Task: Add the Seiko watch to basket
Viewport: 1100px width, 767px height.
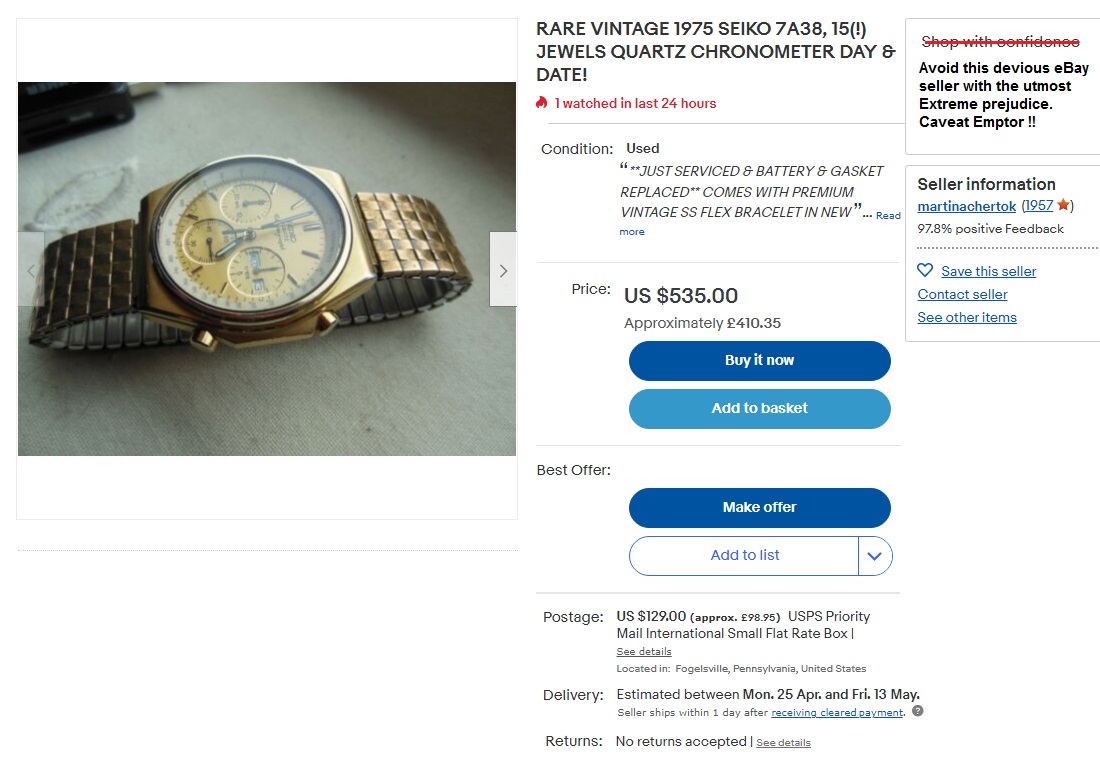Action: (x=759, y=408)
